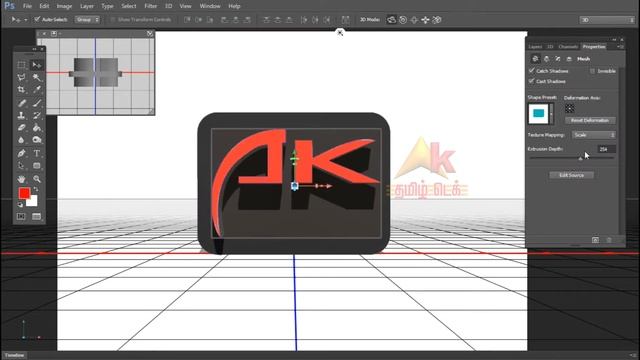Toggle Quick Mask mode

(x=21, y=216)
